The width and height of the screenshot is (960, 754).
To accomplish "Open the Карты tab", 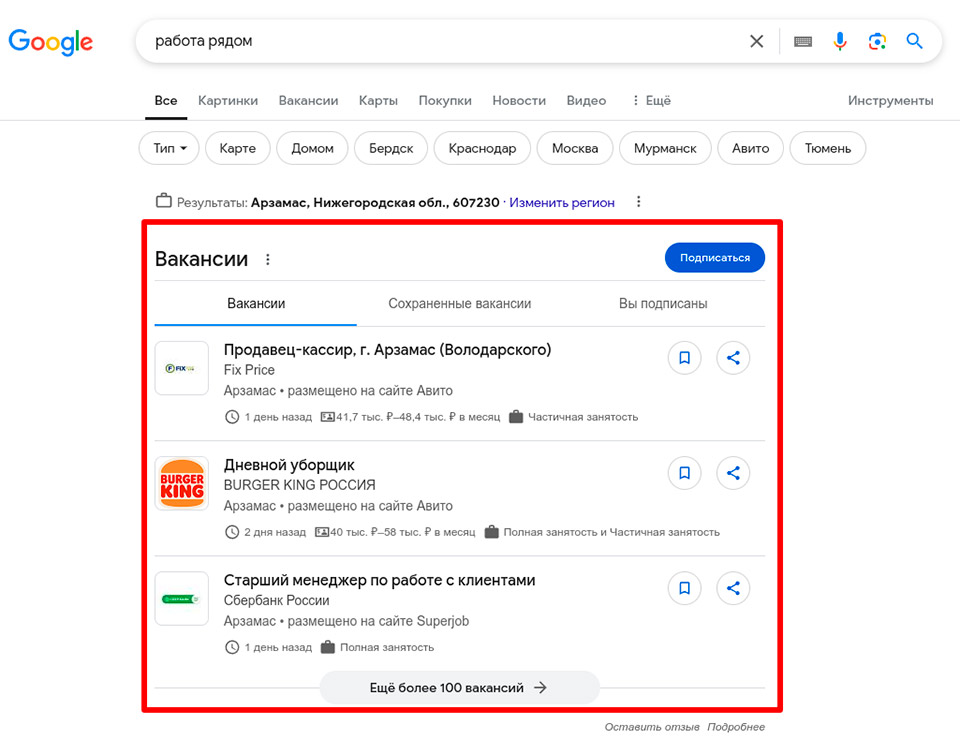I will (378, 100).
